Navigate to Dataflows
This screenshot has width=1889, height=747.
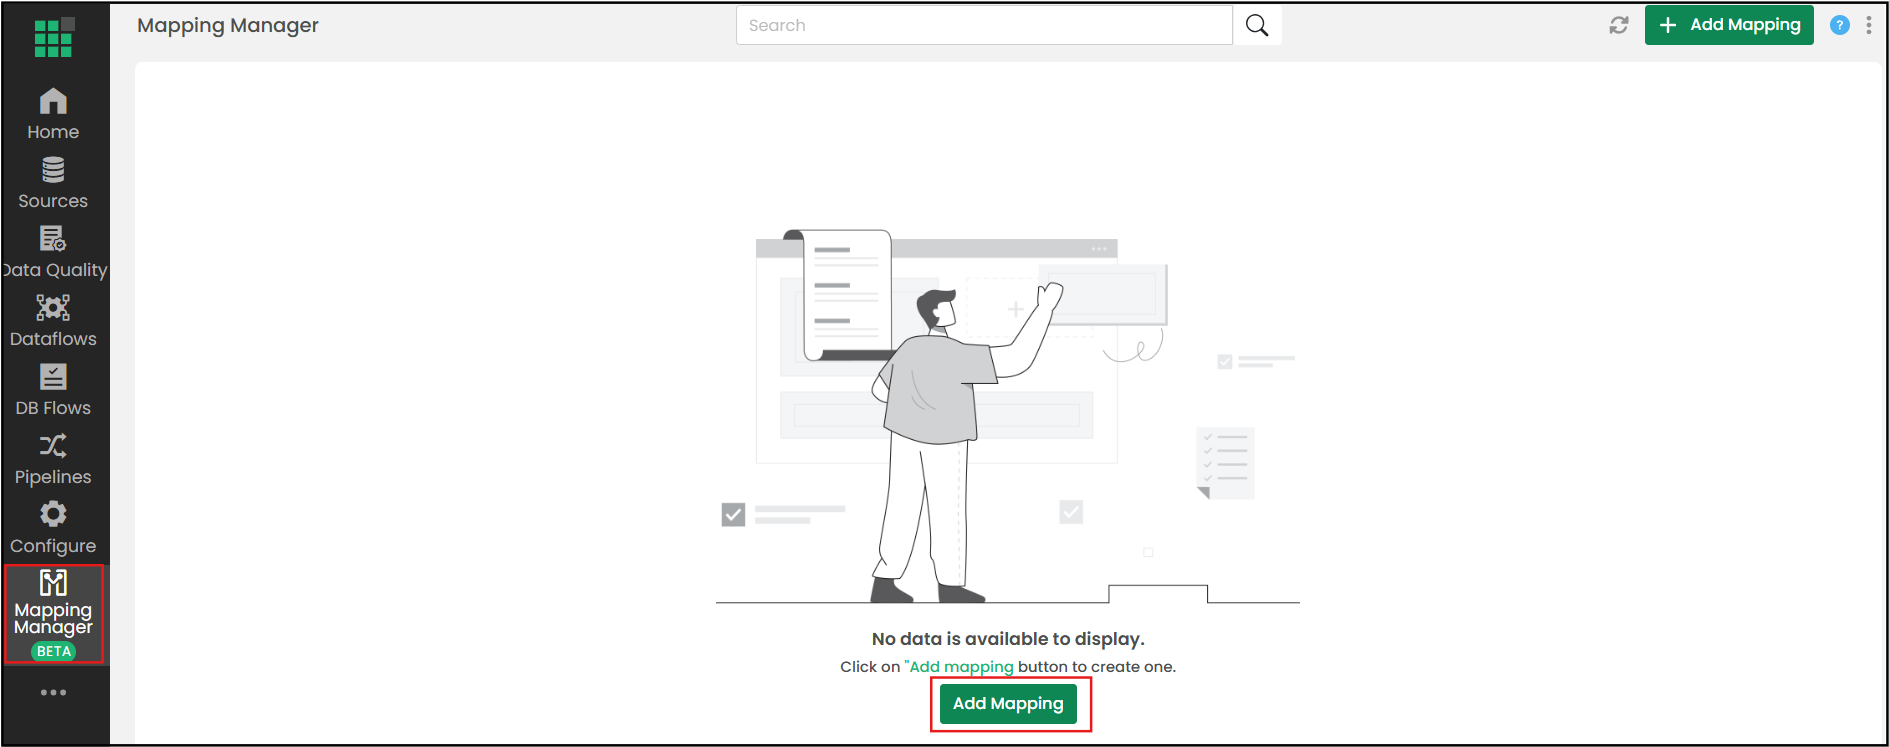tap(53, 322)
